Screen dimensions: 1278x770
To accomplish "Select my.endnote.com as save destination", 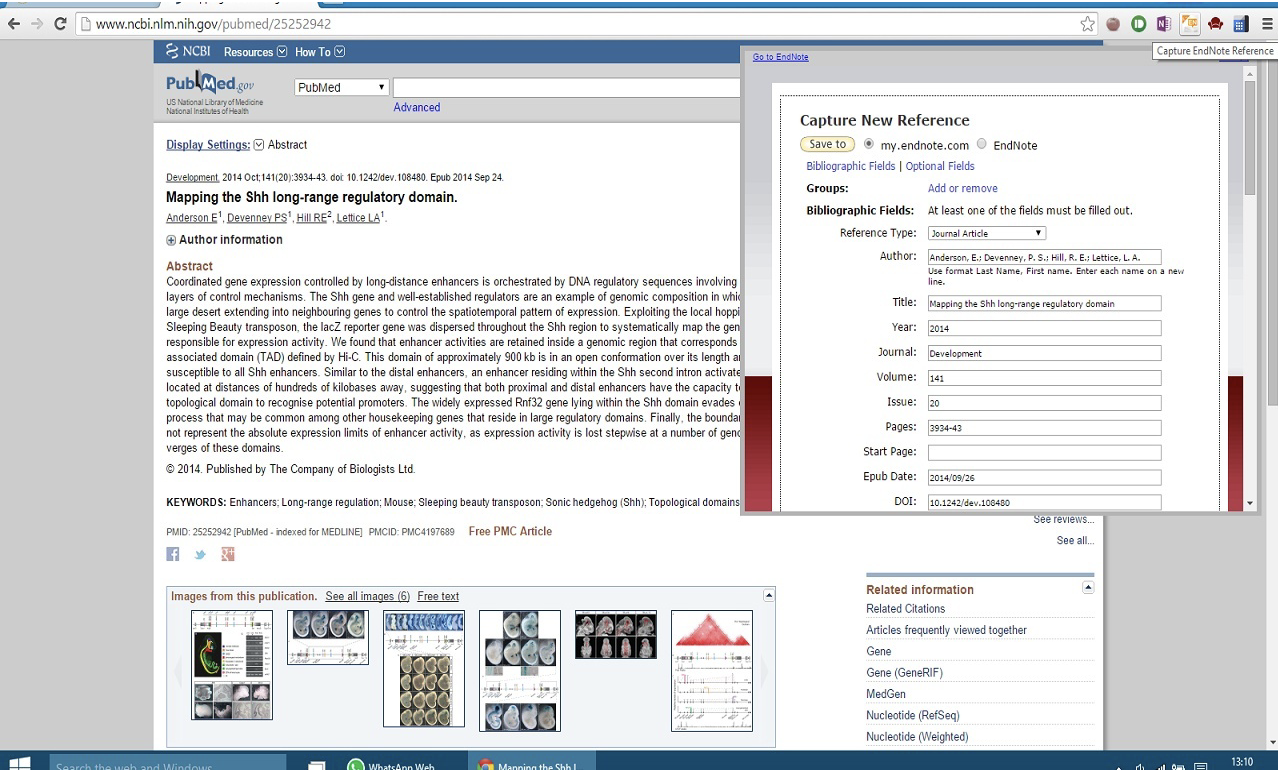I will [x=868, y=144].
